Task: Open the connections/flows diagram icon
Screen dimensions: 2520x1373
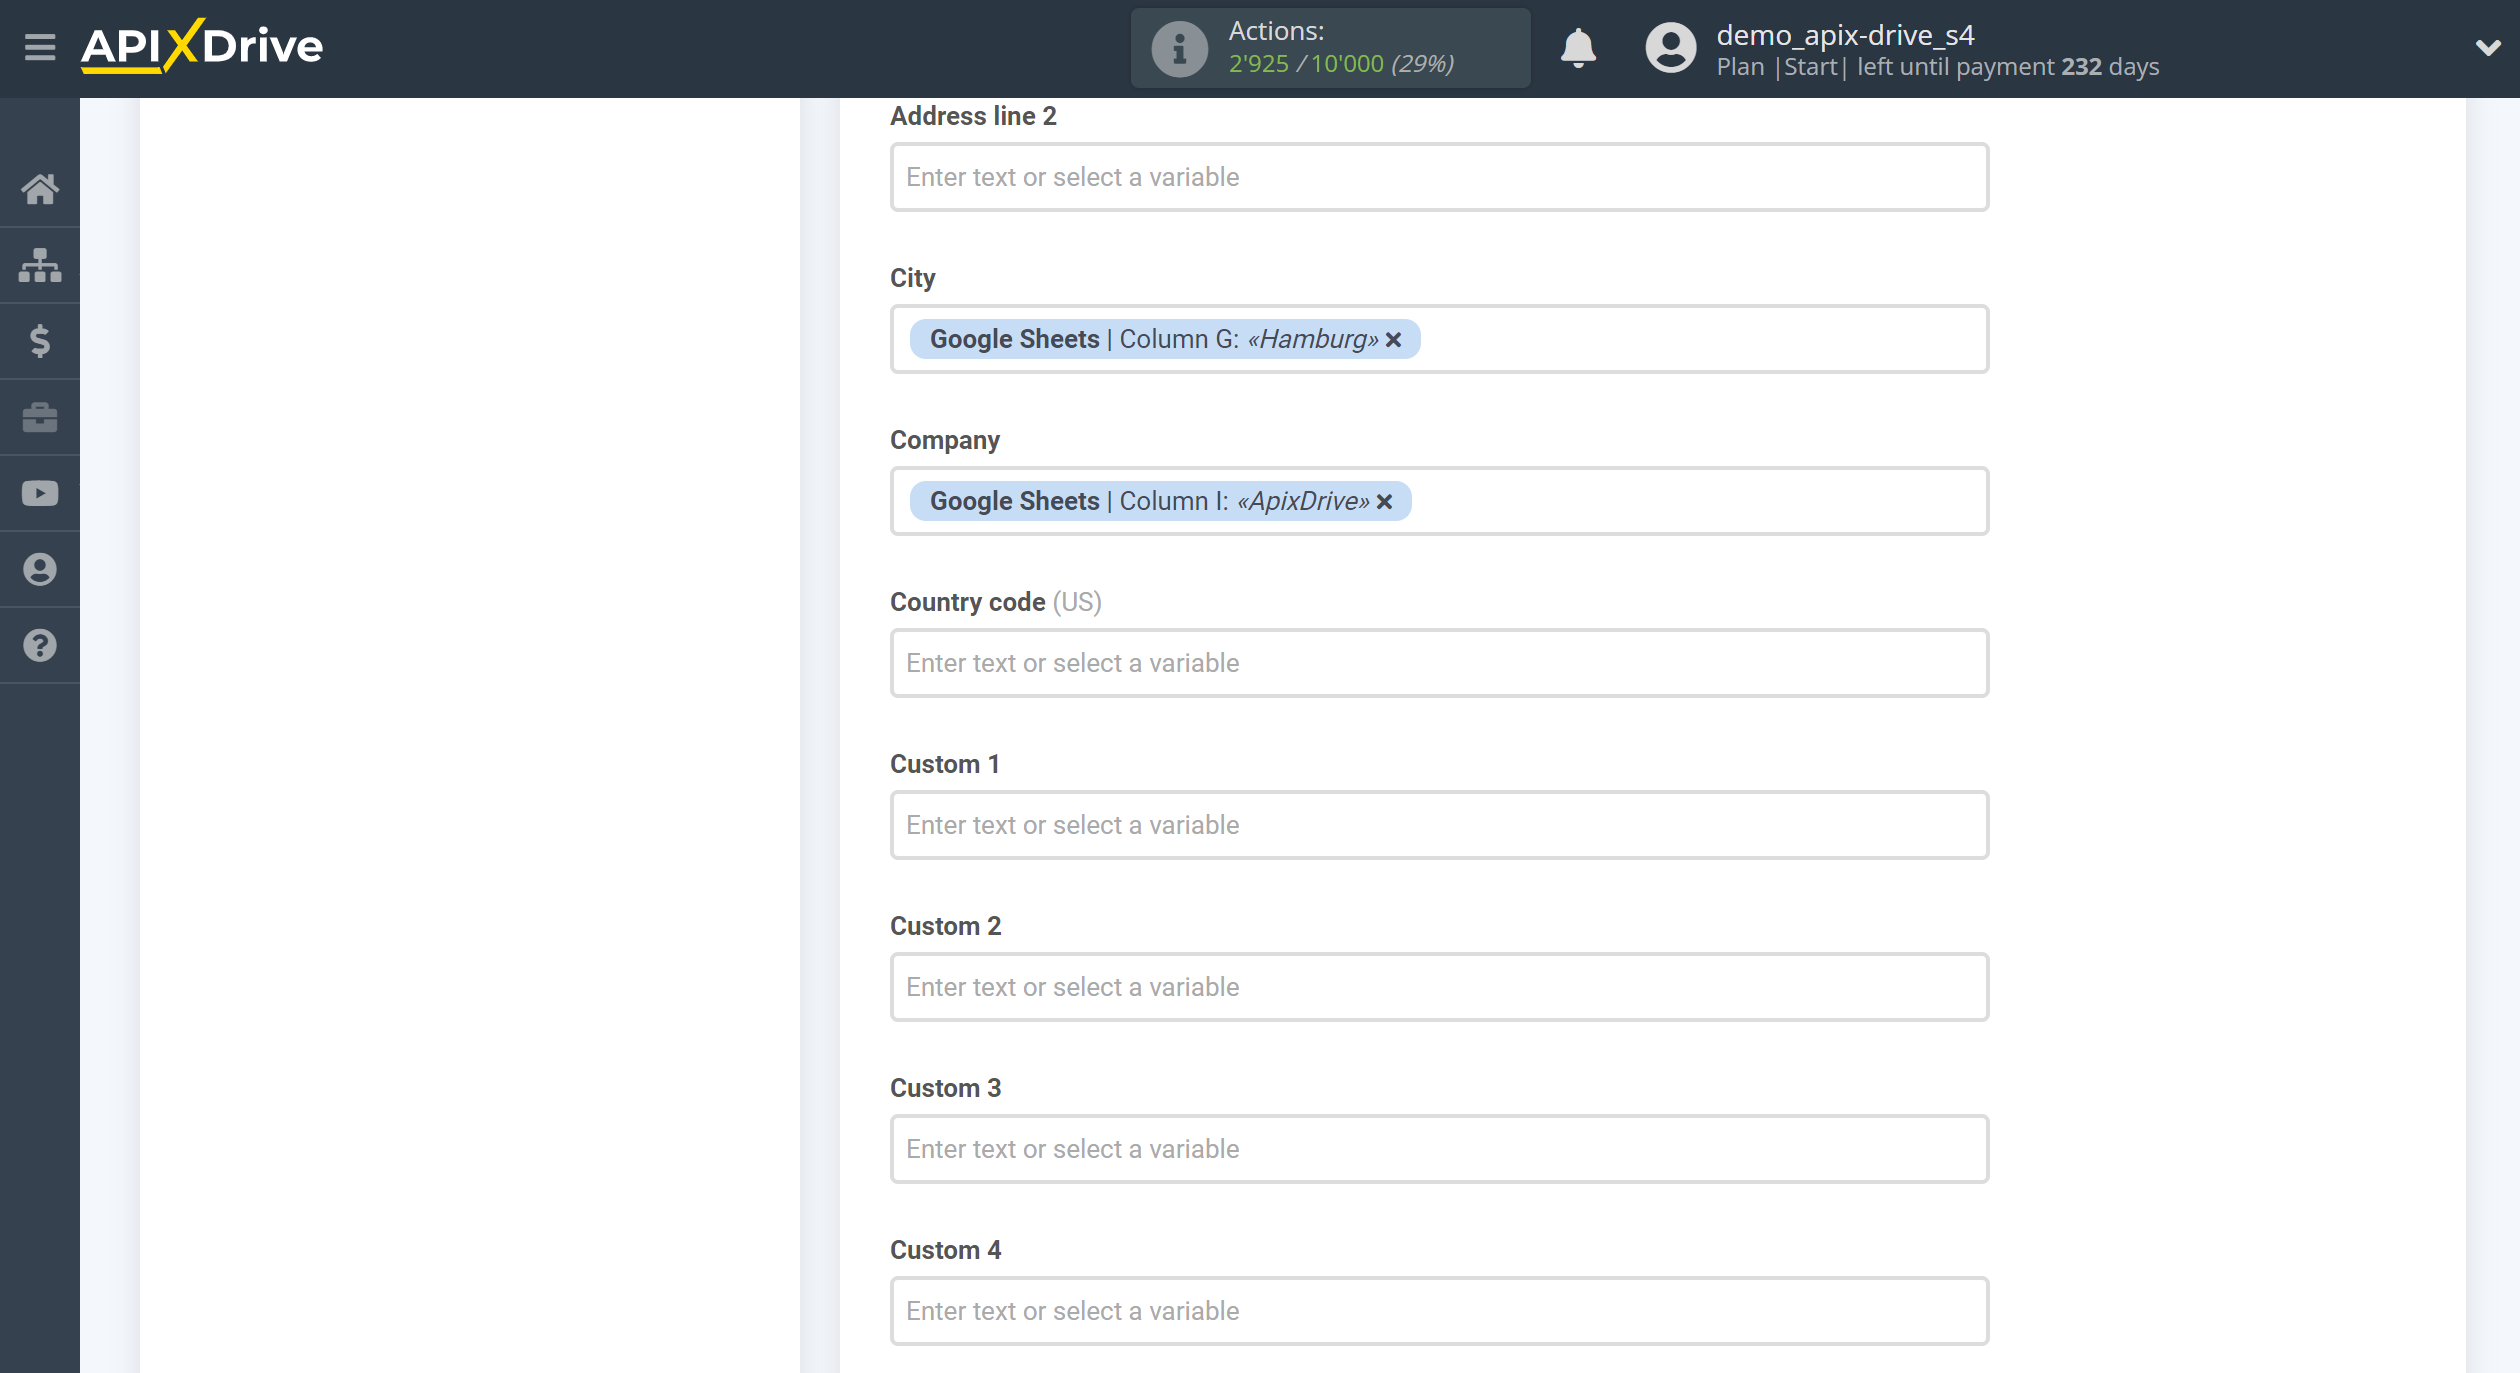Action: [41, 264]
